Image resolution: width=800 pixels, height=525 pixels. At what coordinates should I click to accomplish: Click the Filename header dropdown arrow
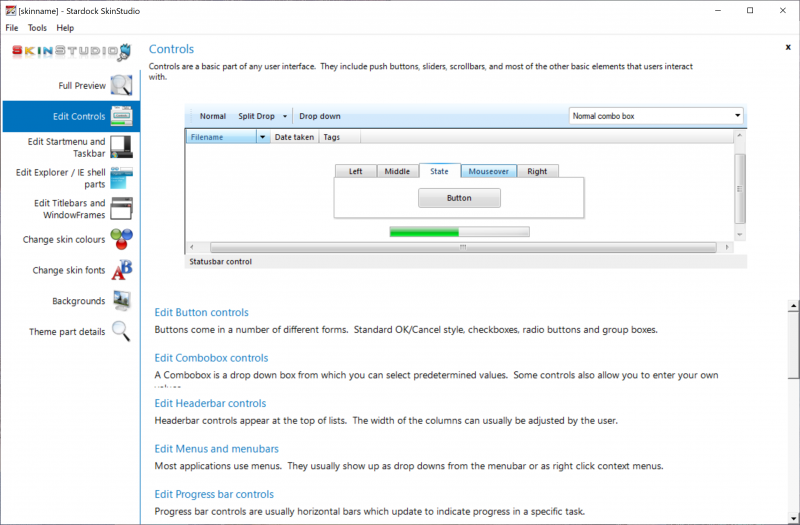tap(263, 137)
